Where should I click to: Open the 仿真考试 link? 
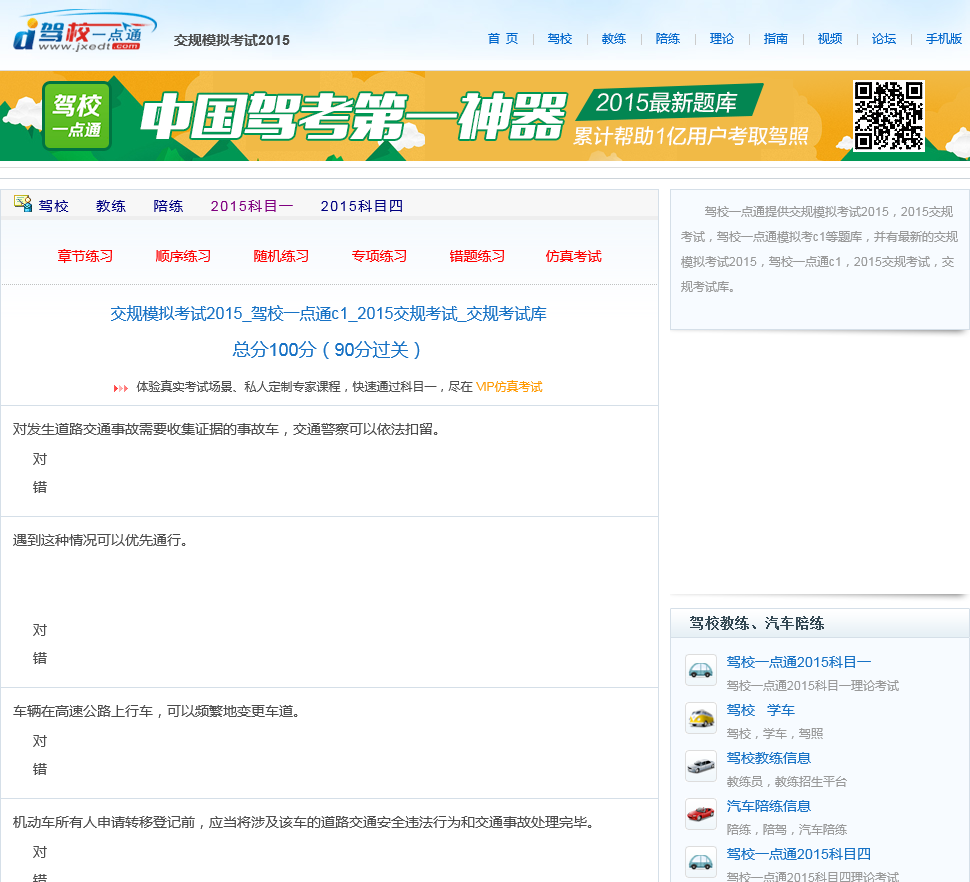coord(573,256)
